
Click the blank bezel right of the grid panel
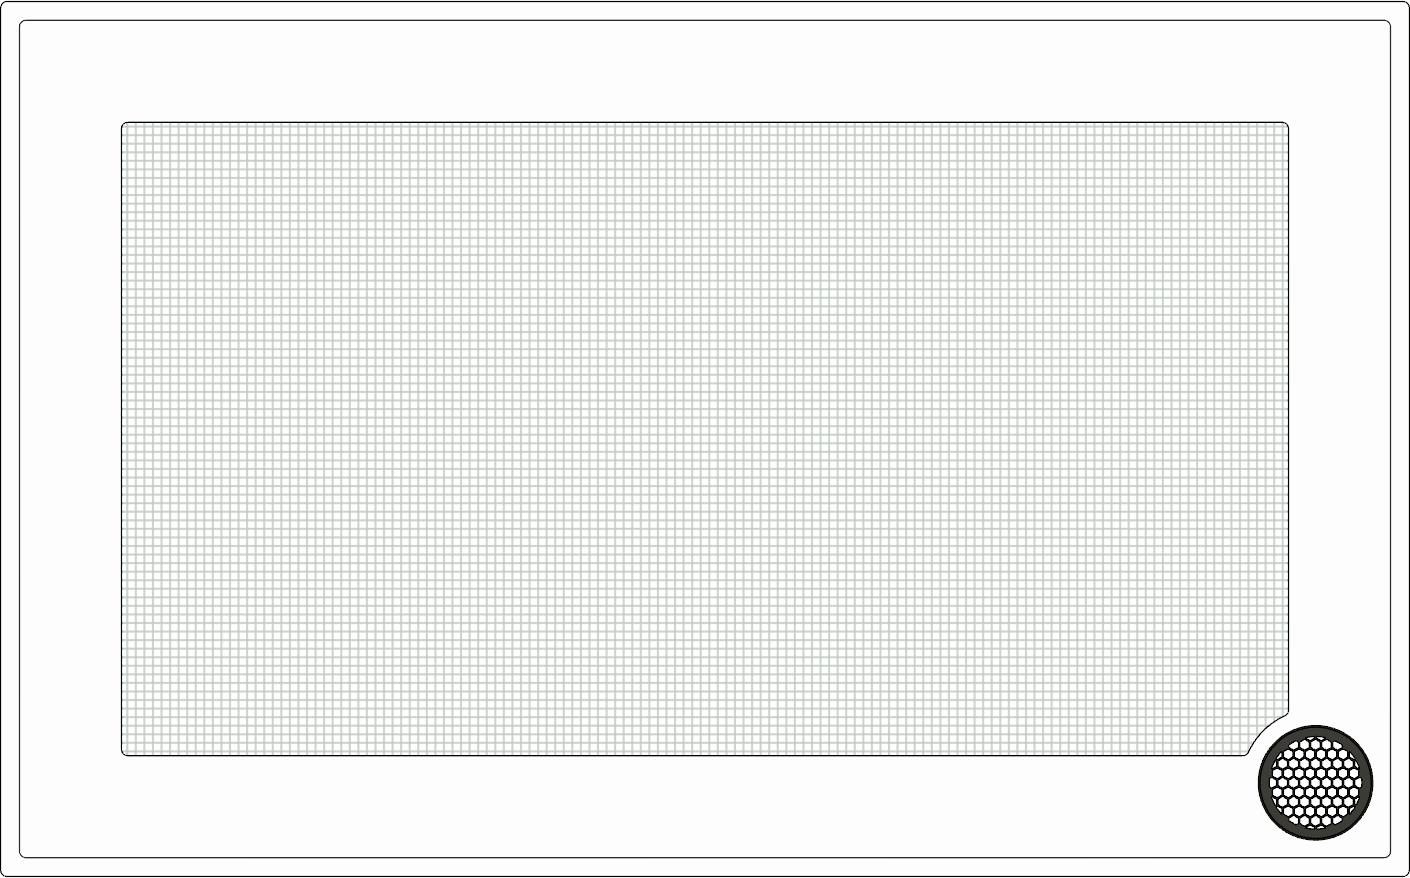[1339, 420]
